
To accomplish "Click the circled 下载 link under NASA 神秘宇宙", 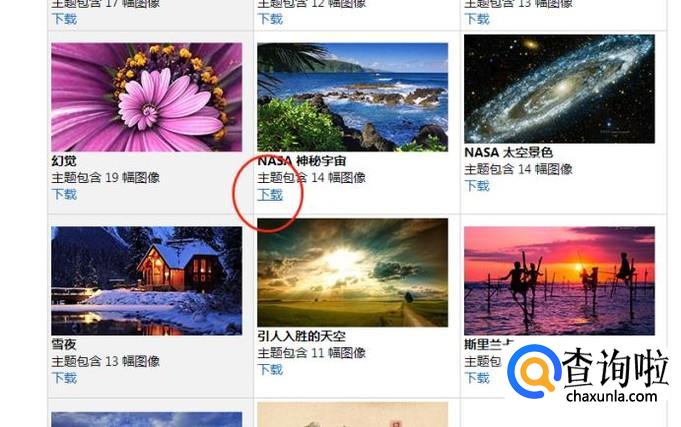I will pyautogui.click(x=270, y=194).
